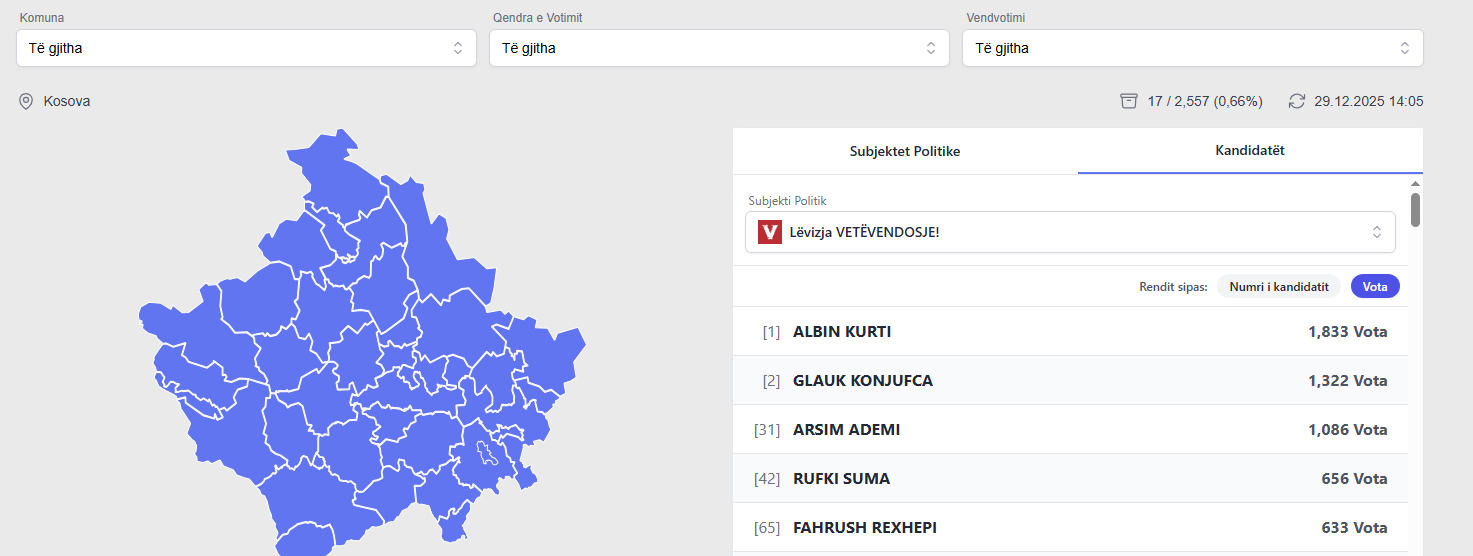Click the red Vetëvendosje party logo
This screenshot has height=556, width=1473.
770,232
